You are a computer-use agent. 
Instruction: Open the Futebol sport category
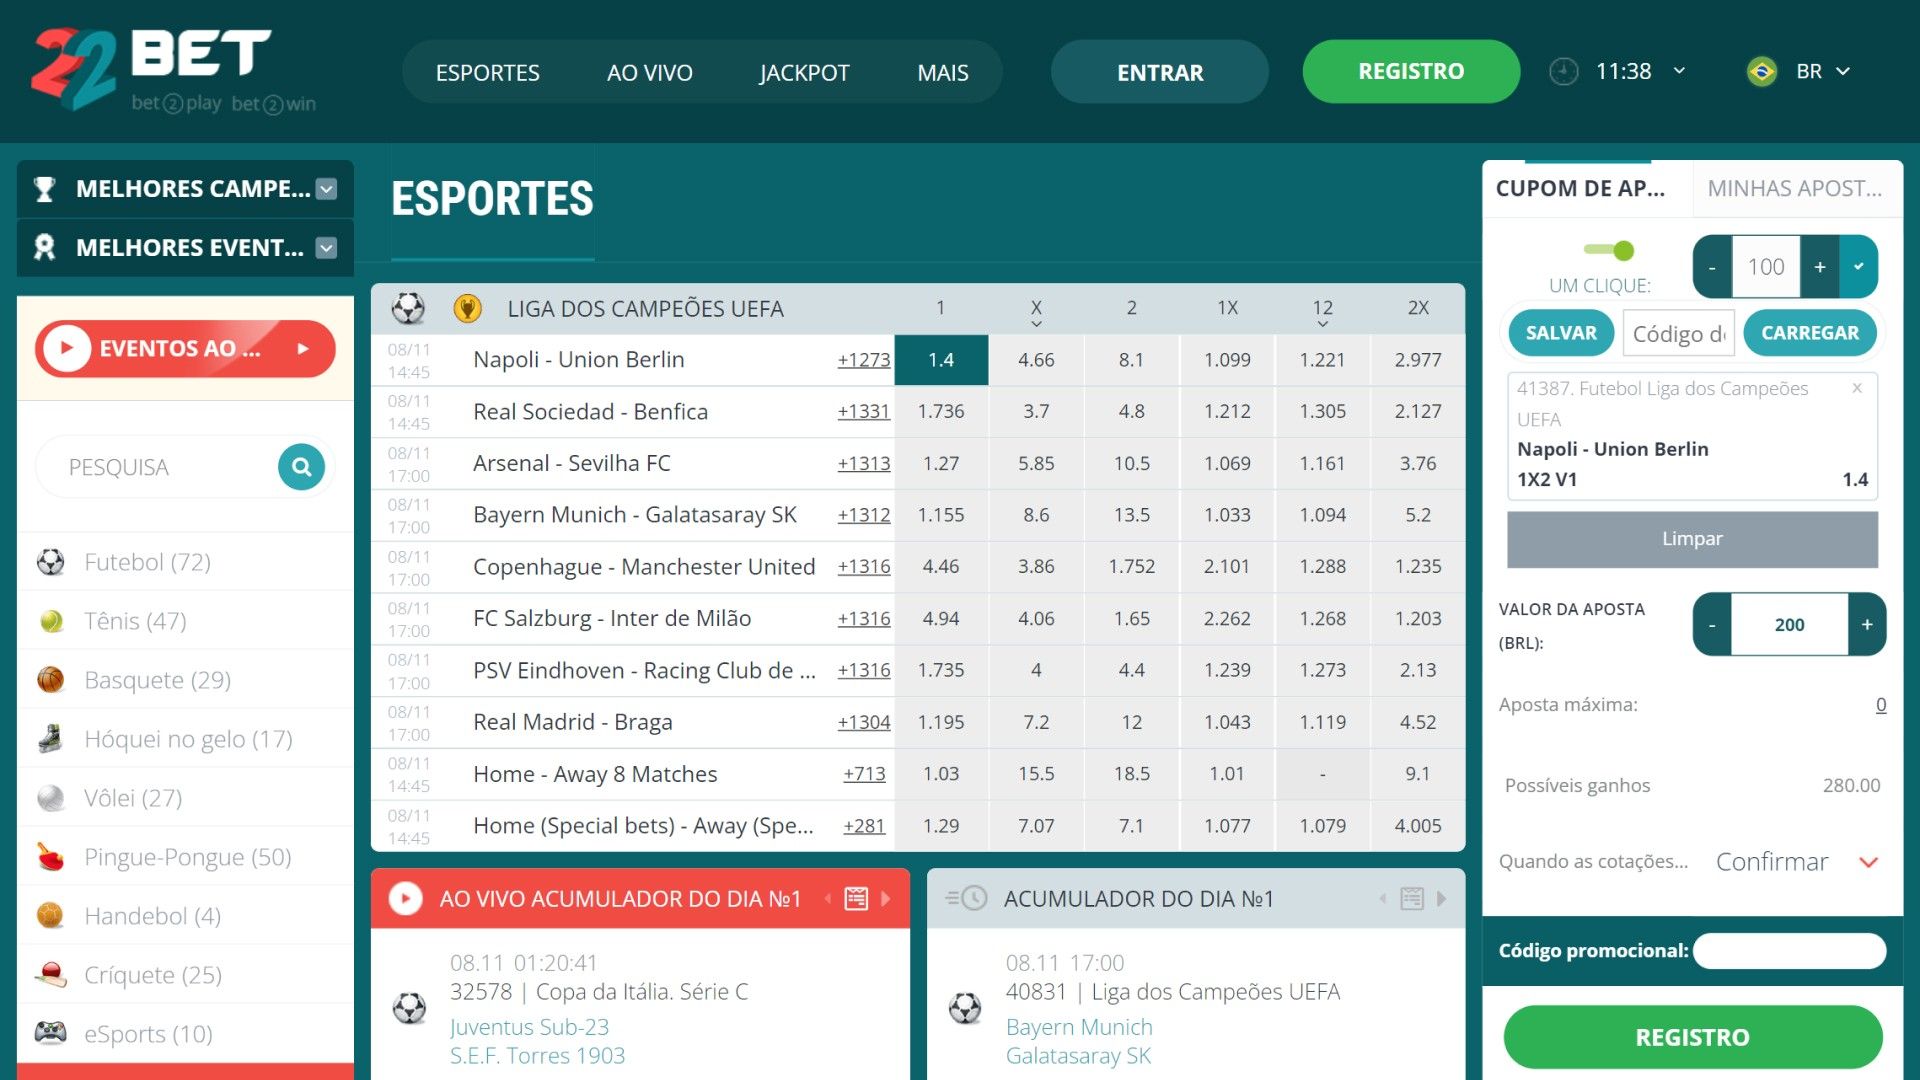(x=147, y=562)
